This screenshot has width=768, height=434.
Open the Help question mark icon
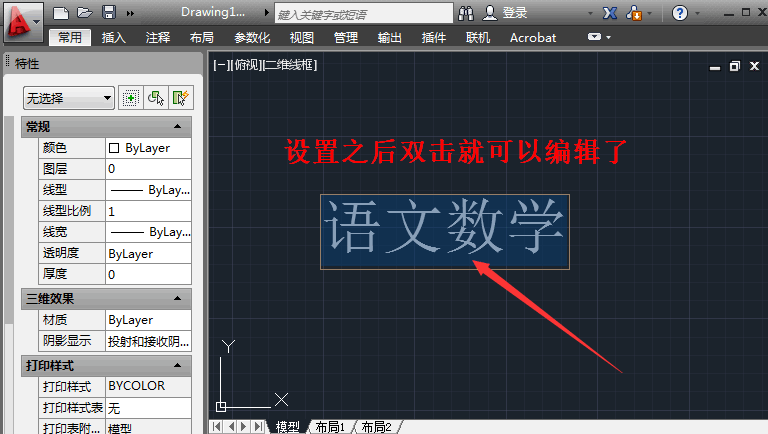(x=679, y=13)
